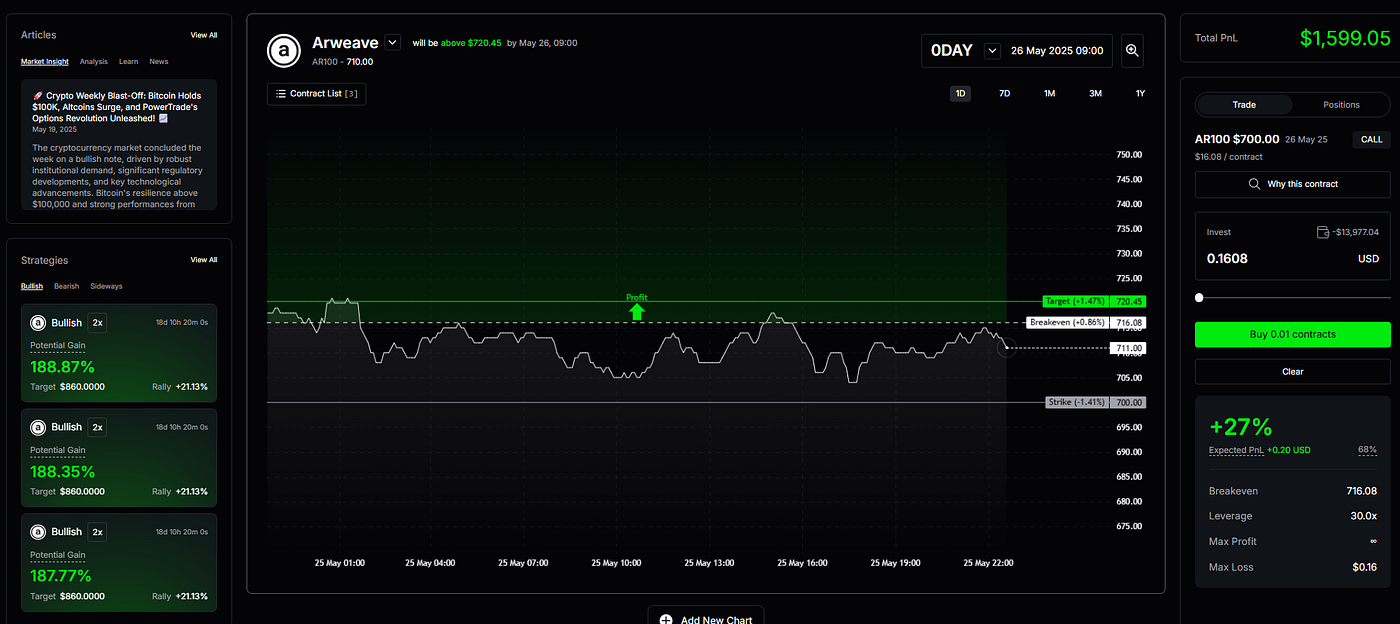Screen dimensions: 1400x624
Task: Select the 1D chart timeframe
Action: tap(961, 93)
